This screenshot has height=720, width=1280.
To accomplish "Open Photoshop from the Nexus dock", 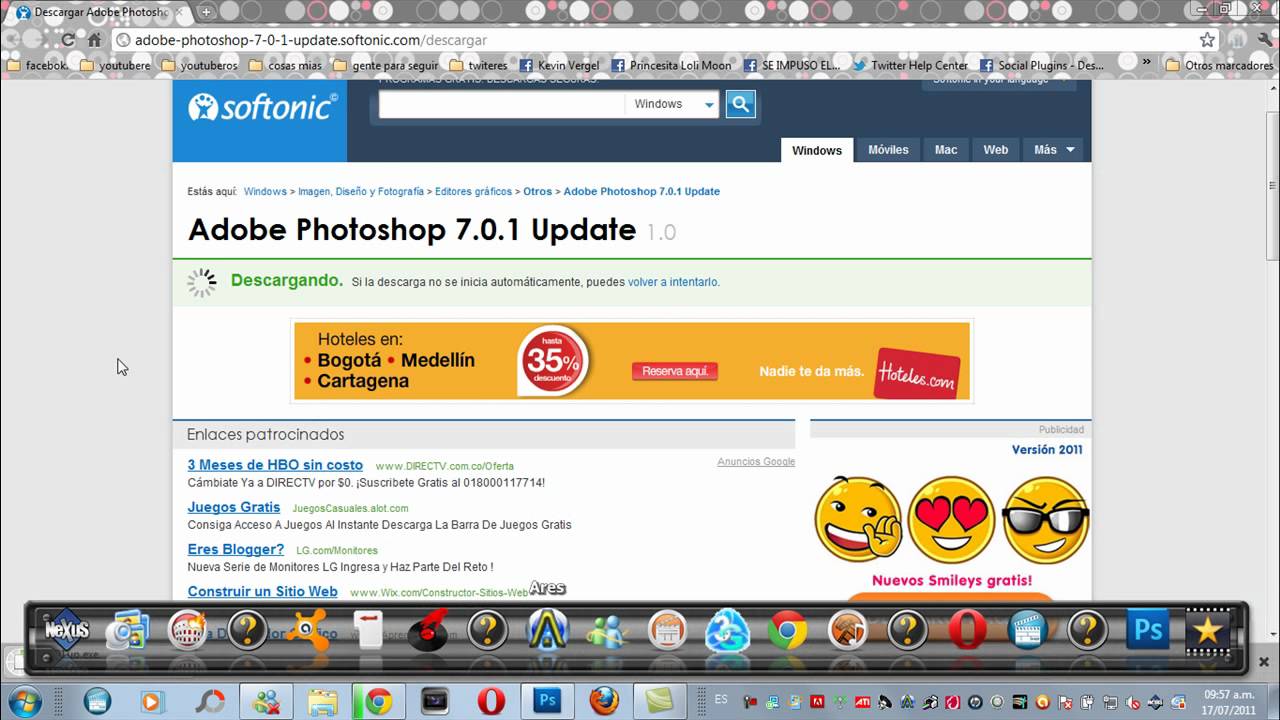I will 1147,631.
